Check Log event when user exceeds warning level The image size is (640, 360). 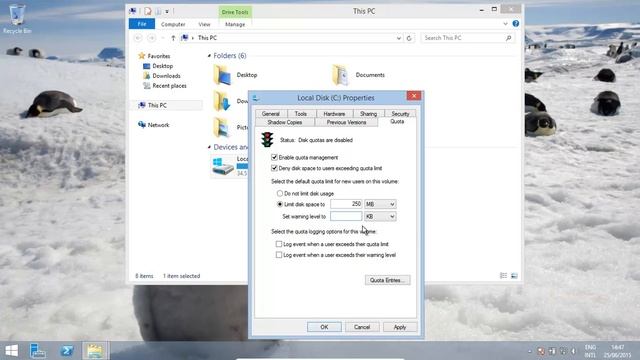279,255
